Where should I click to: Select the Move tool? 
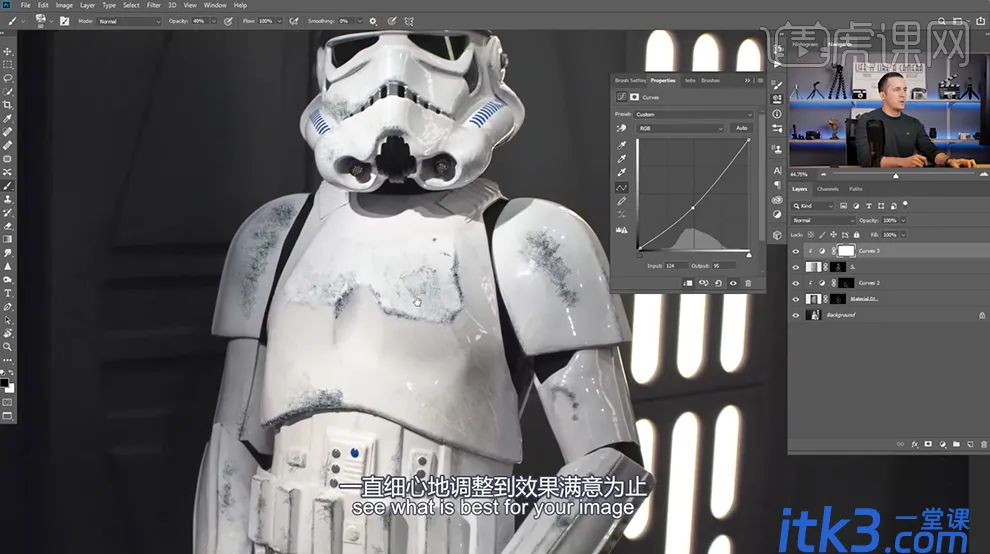tap(8, 52)
